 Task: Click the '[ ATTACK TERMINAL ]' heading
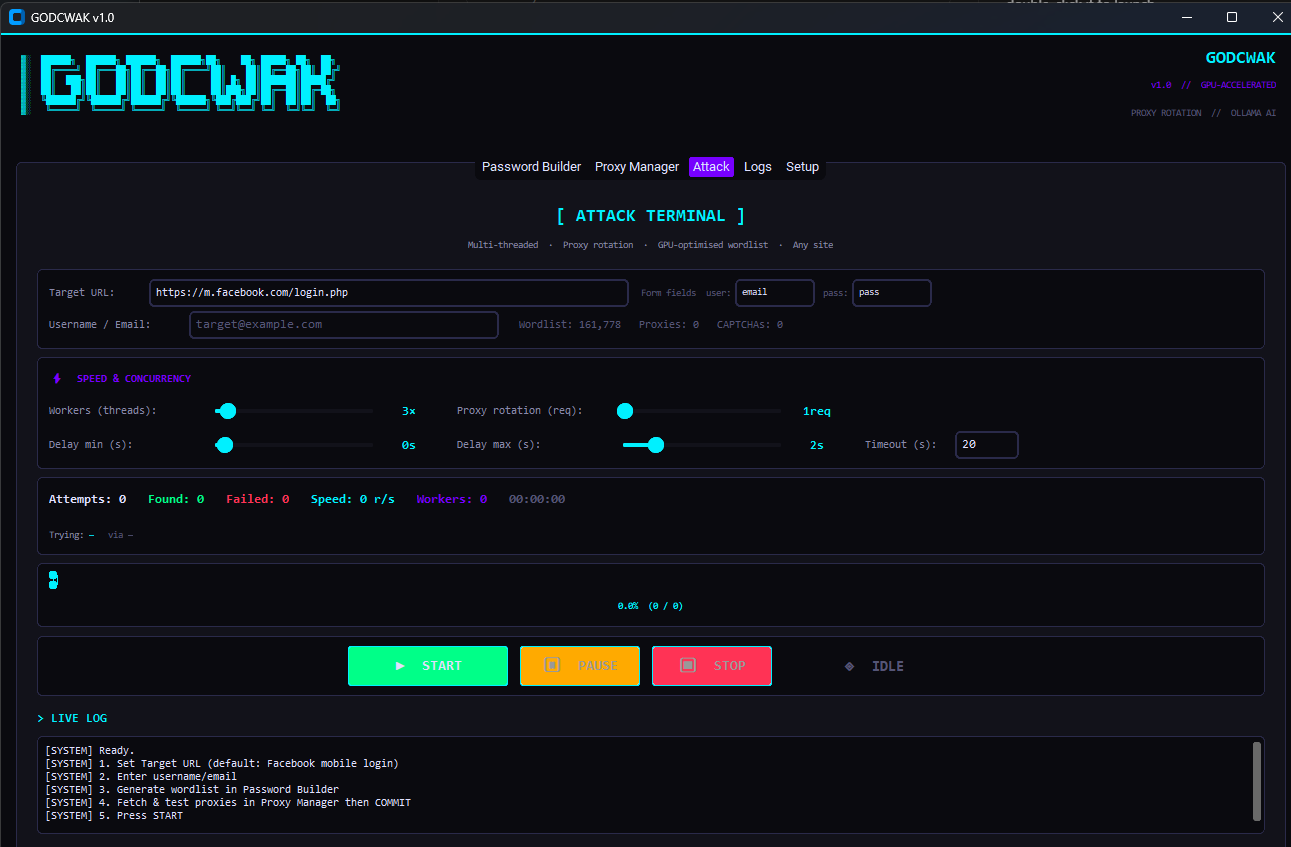(651, 216)
